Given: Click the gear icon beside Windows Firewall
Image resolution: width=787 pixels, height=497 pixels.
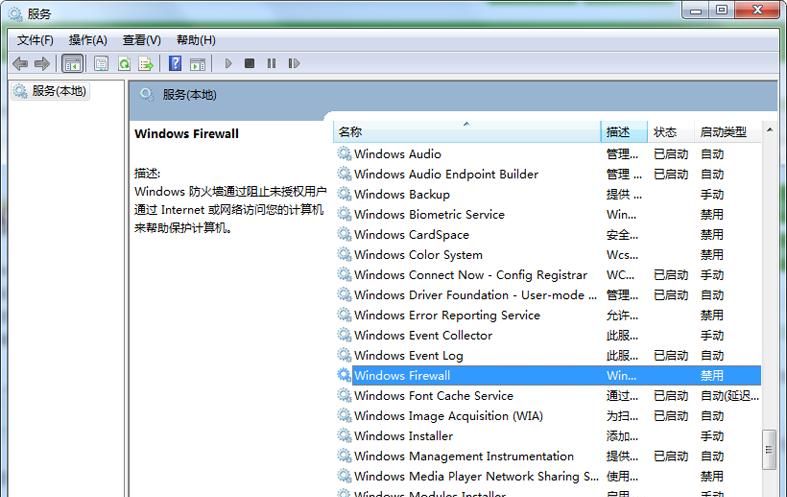Looking at the screenshot, I should (344, 375).
